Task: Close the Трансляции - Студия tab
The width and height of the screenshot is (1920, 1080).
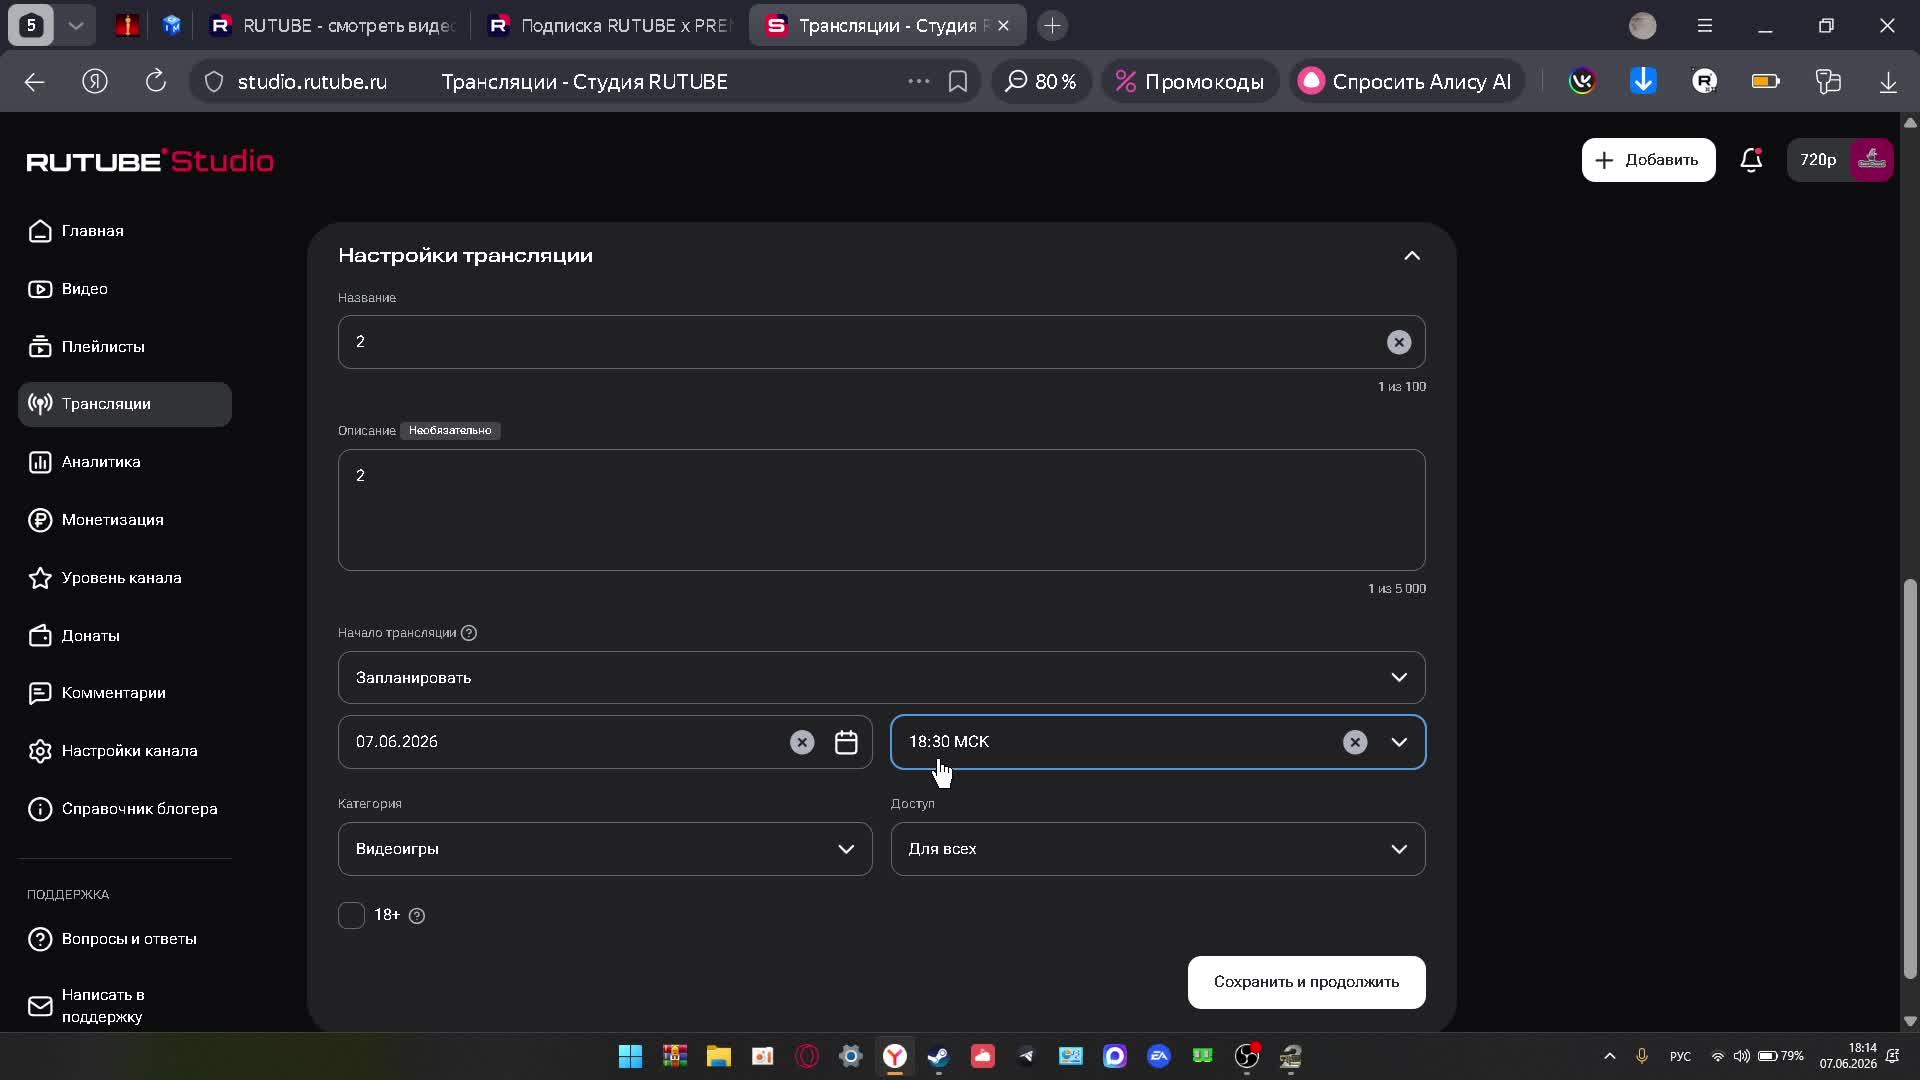Action: tap(1004, 26)
